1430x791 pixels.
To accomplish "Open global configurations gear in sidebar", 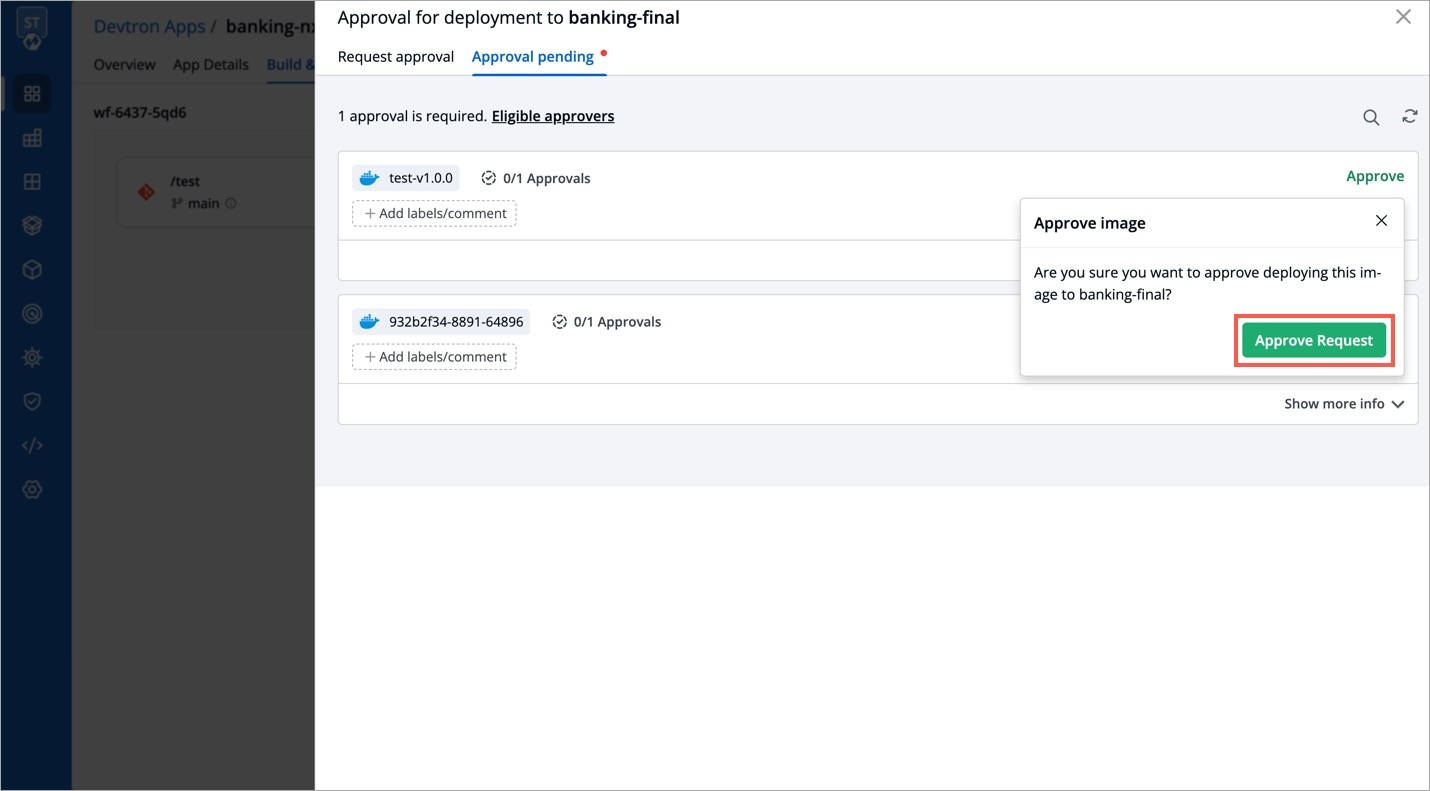I will (x=32, y=489).
